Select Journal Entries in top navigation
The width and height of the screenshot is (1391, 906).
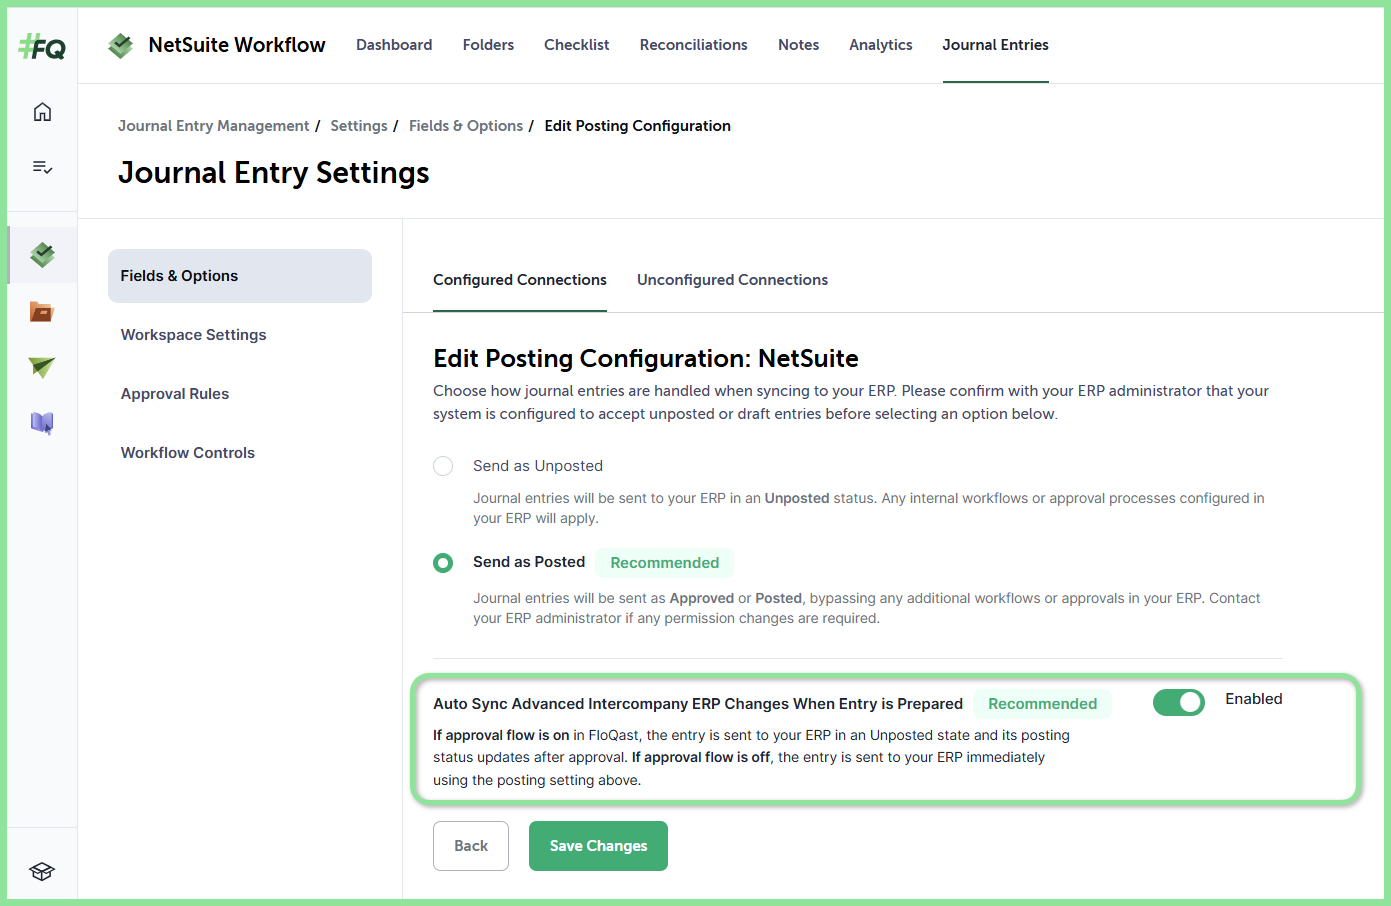pos(996,45)
